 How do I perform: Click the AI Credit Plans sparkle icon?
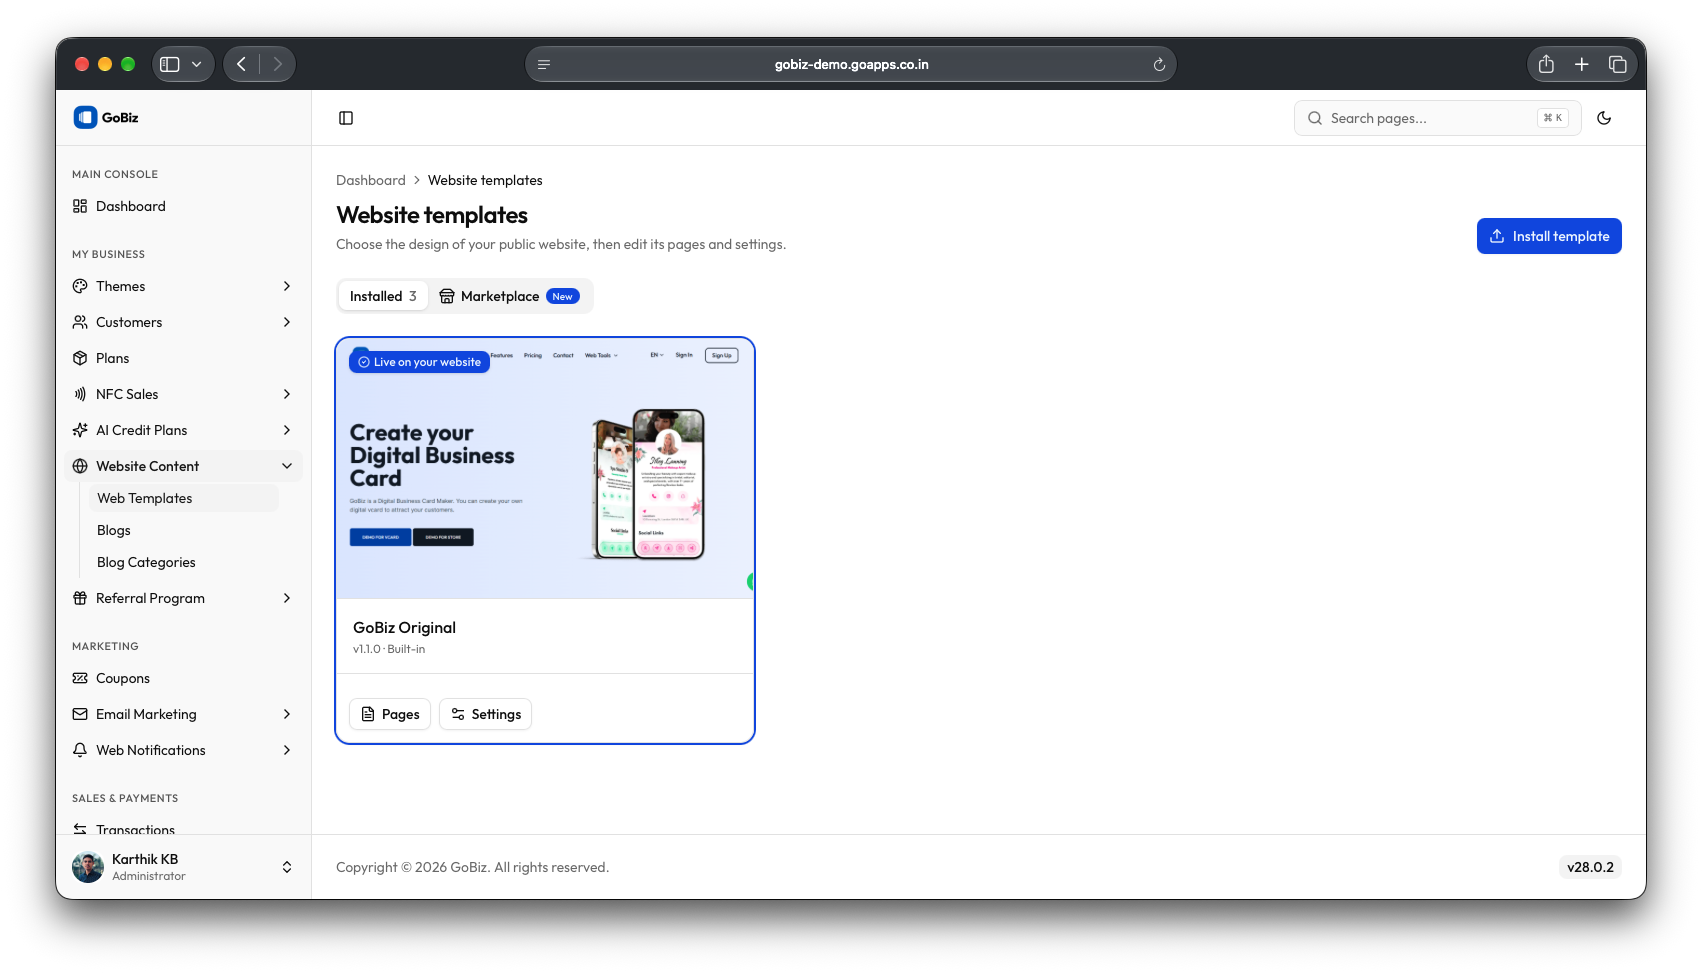80,430
